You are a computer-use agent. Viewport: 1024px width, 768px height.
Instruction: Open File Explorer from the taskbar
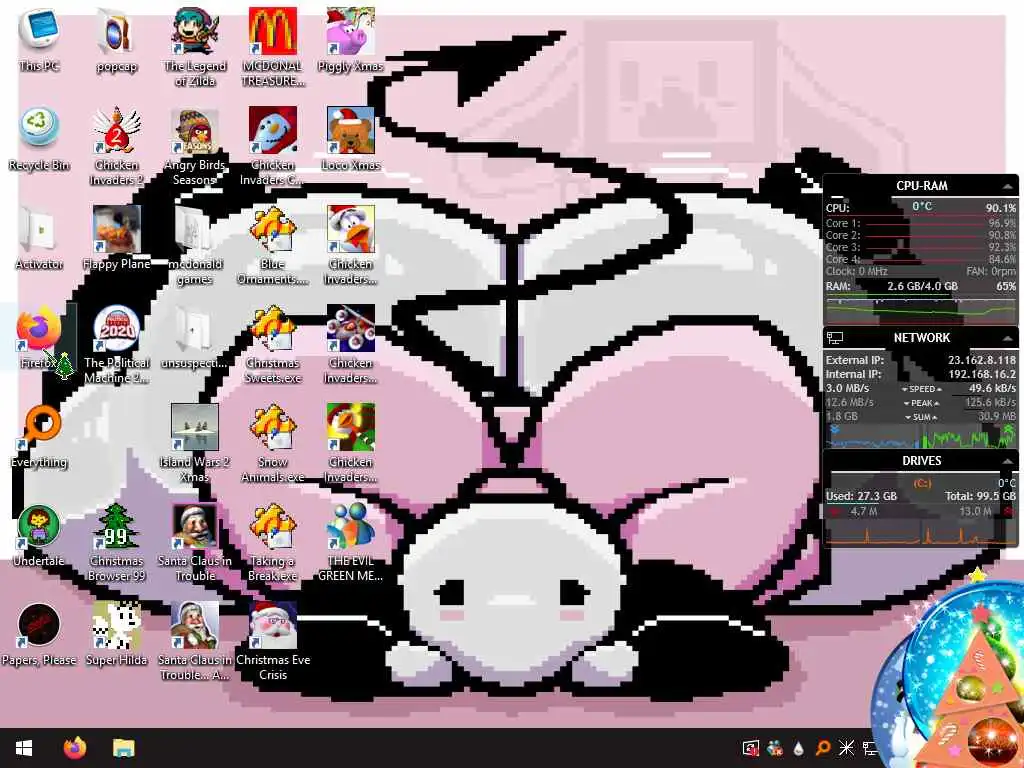123,748
